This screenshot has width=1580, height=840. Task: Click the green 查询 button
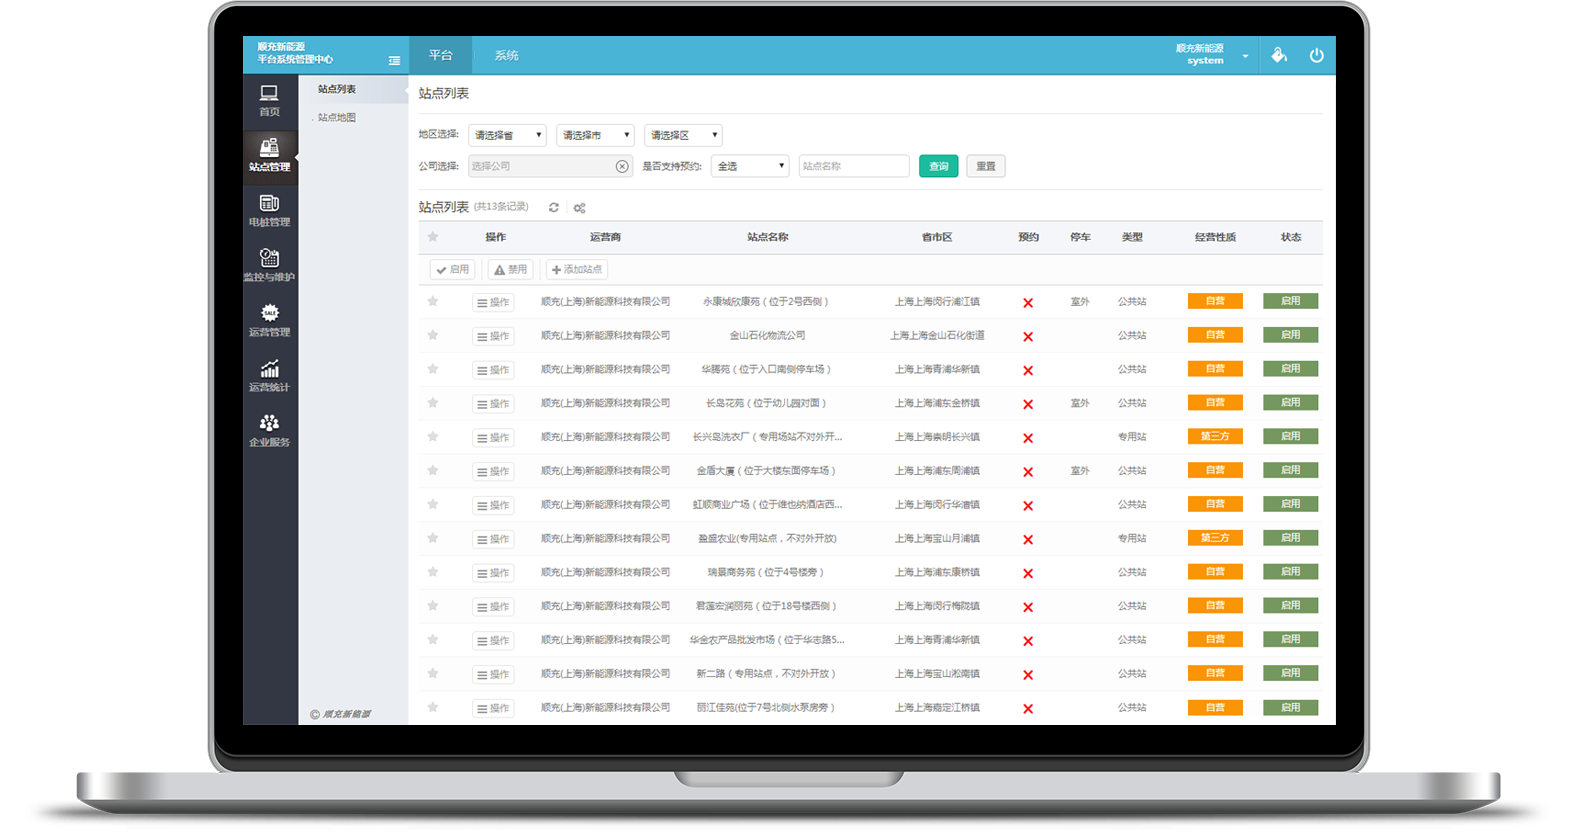[x=938, y=166]
